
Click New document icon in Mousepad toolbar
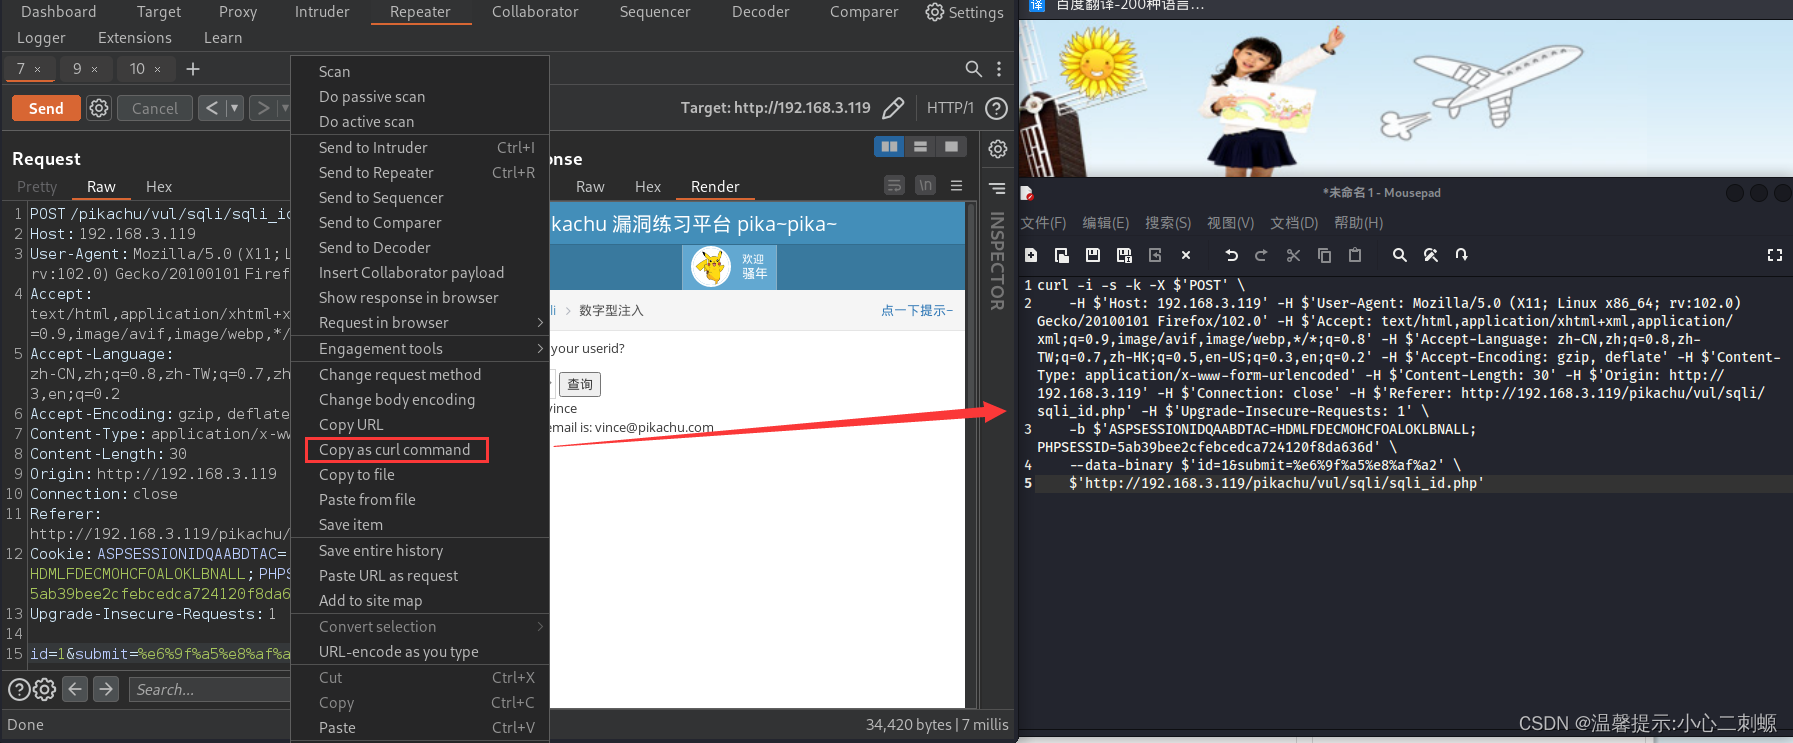point(1031,255)
